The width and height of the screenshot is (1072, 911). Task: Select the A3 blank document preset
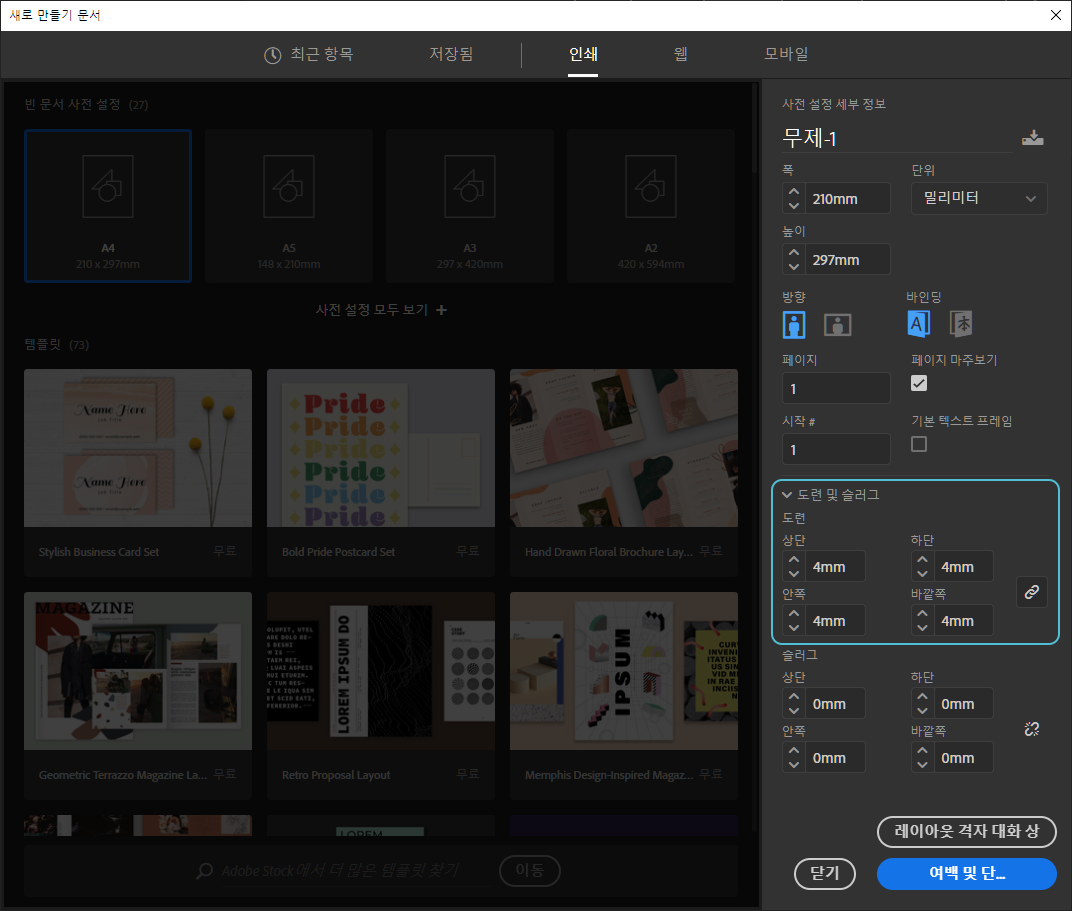click(x=469, y=206)
